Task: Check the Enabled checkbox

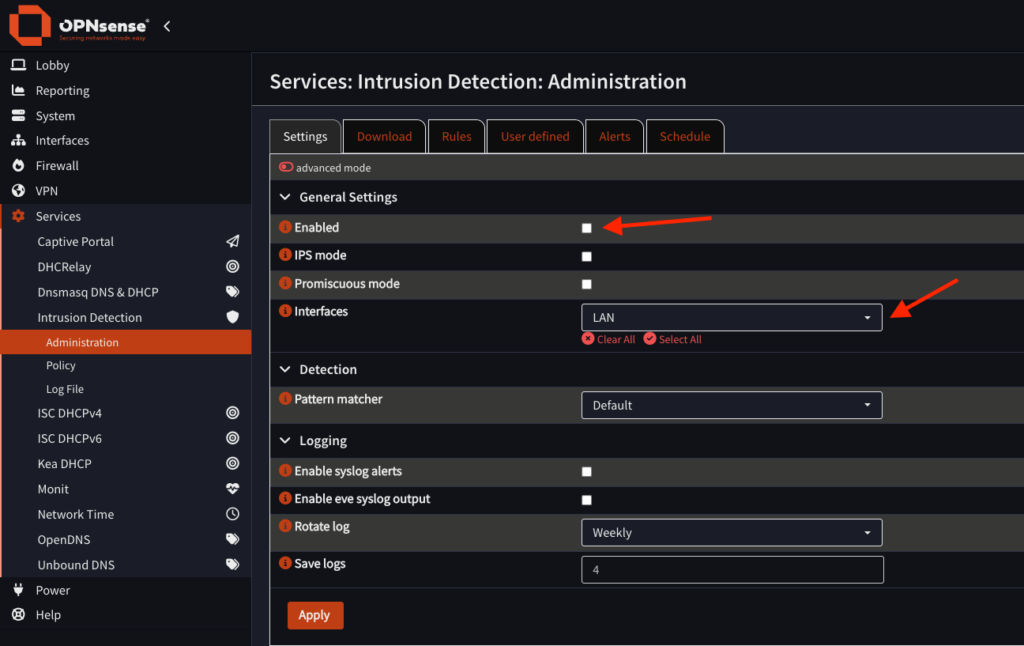Action: pos(586,228)
